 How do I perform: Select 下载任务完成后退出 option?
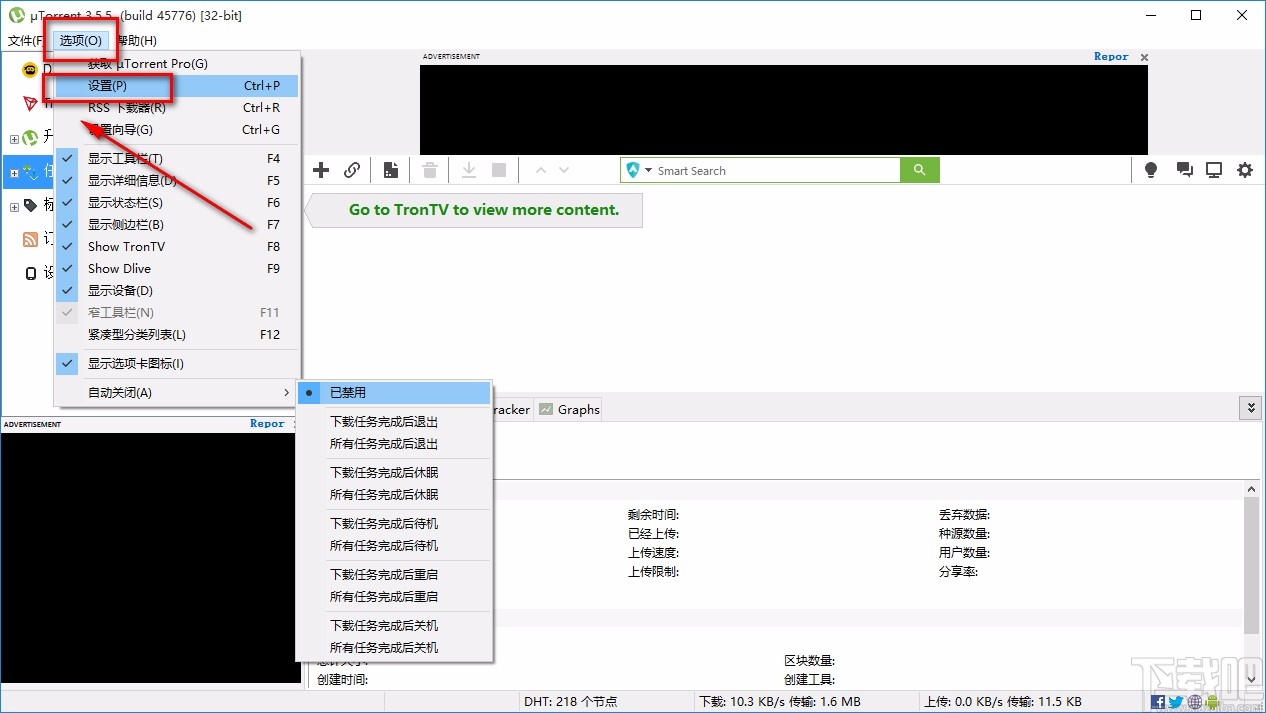(x=394, y=421)
